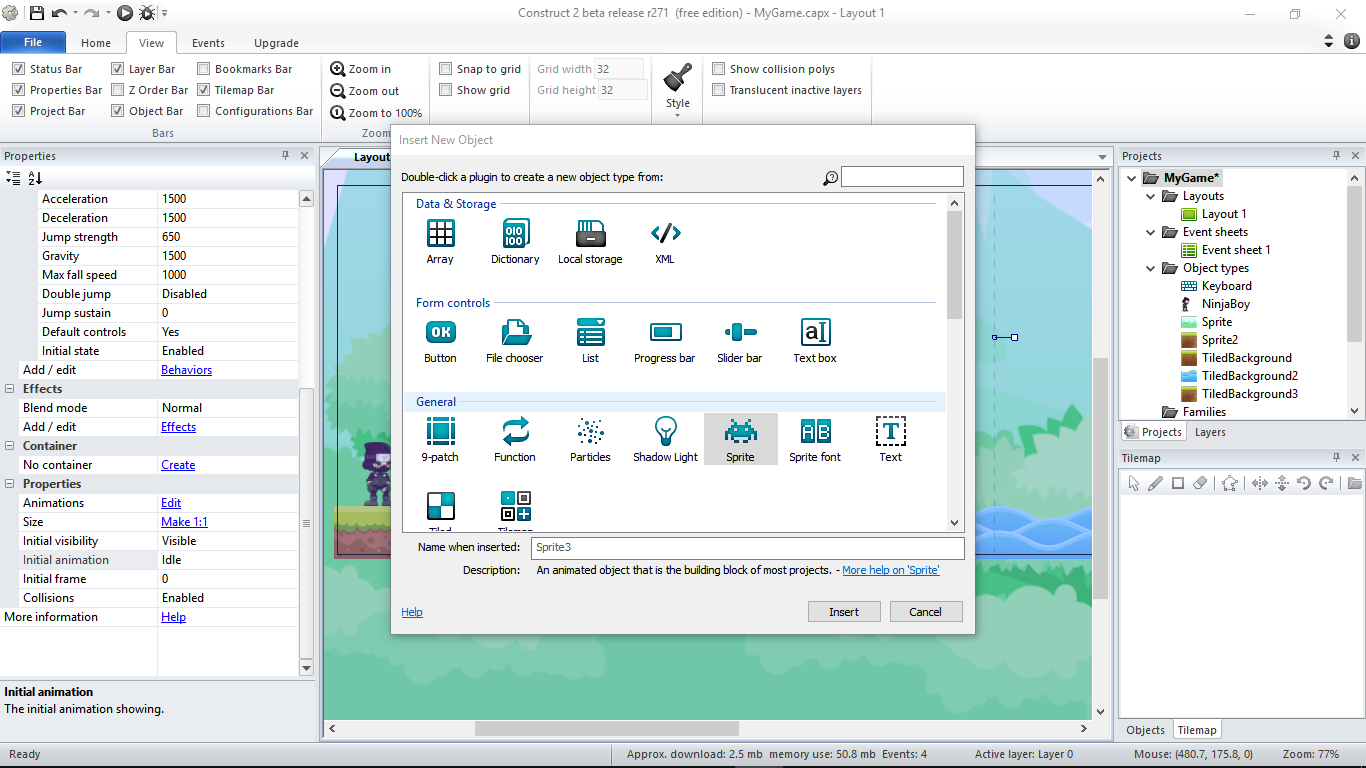Click the Name when inserted field
Image resolution: width=1366 pixels, height=768 pixels.
click(747, 547)
